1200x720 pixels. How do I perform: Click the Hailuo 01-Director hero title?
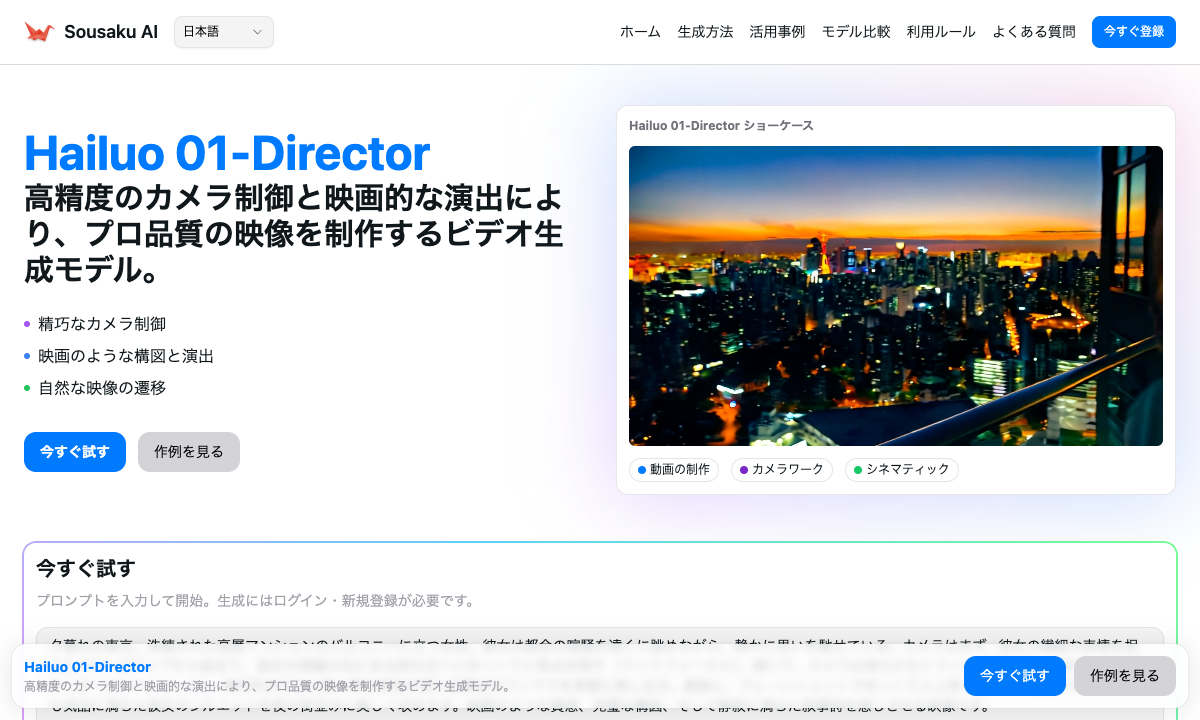point(227,153)
